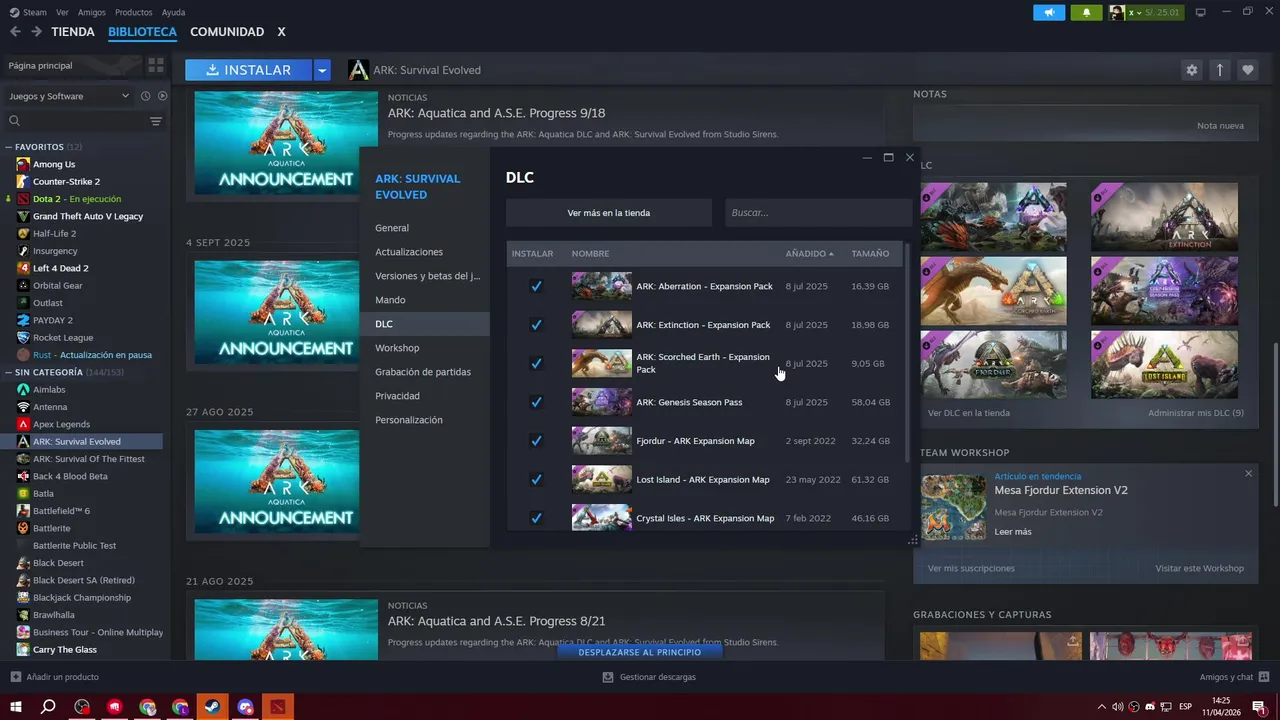The height and width of the screenshot is (720, 1280).
Task: Click Desplazarse al principio button
Action: 640,652
